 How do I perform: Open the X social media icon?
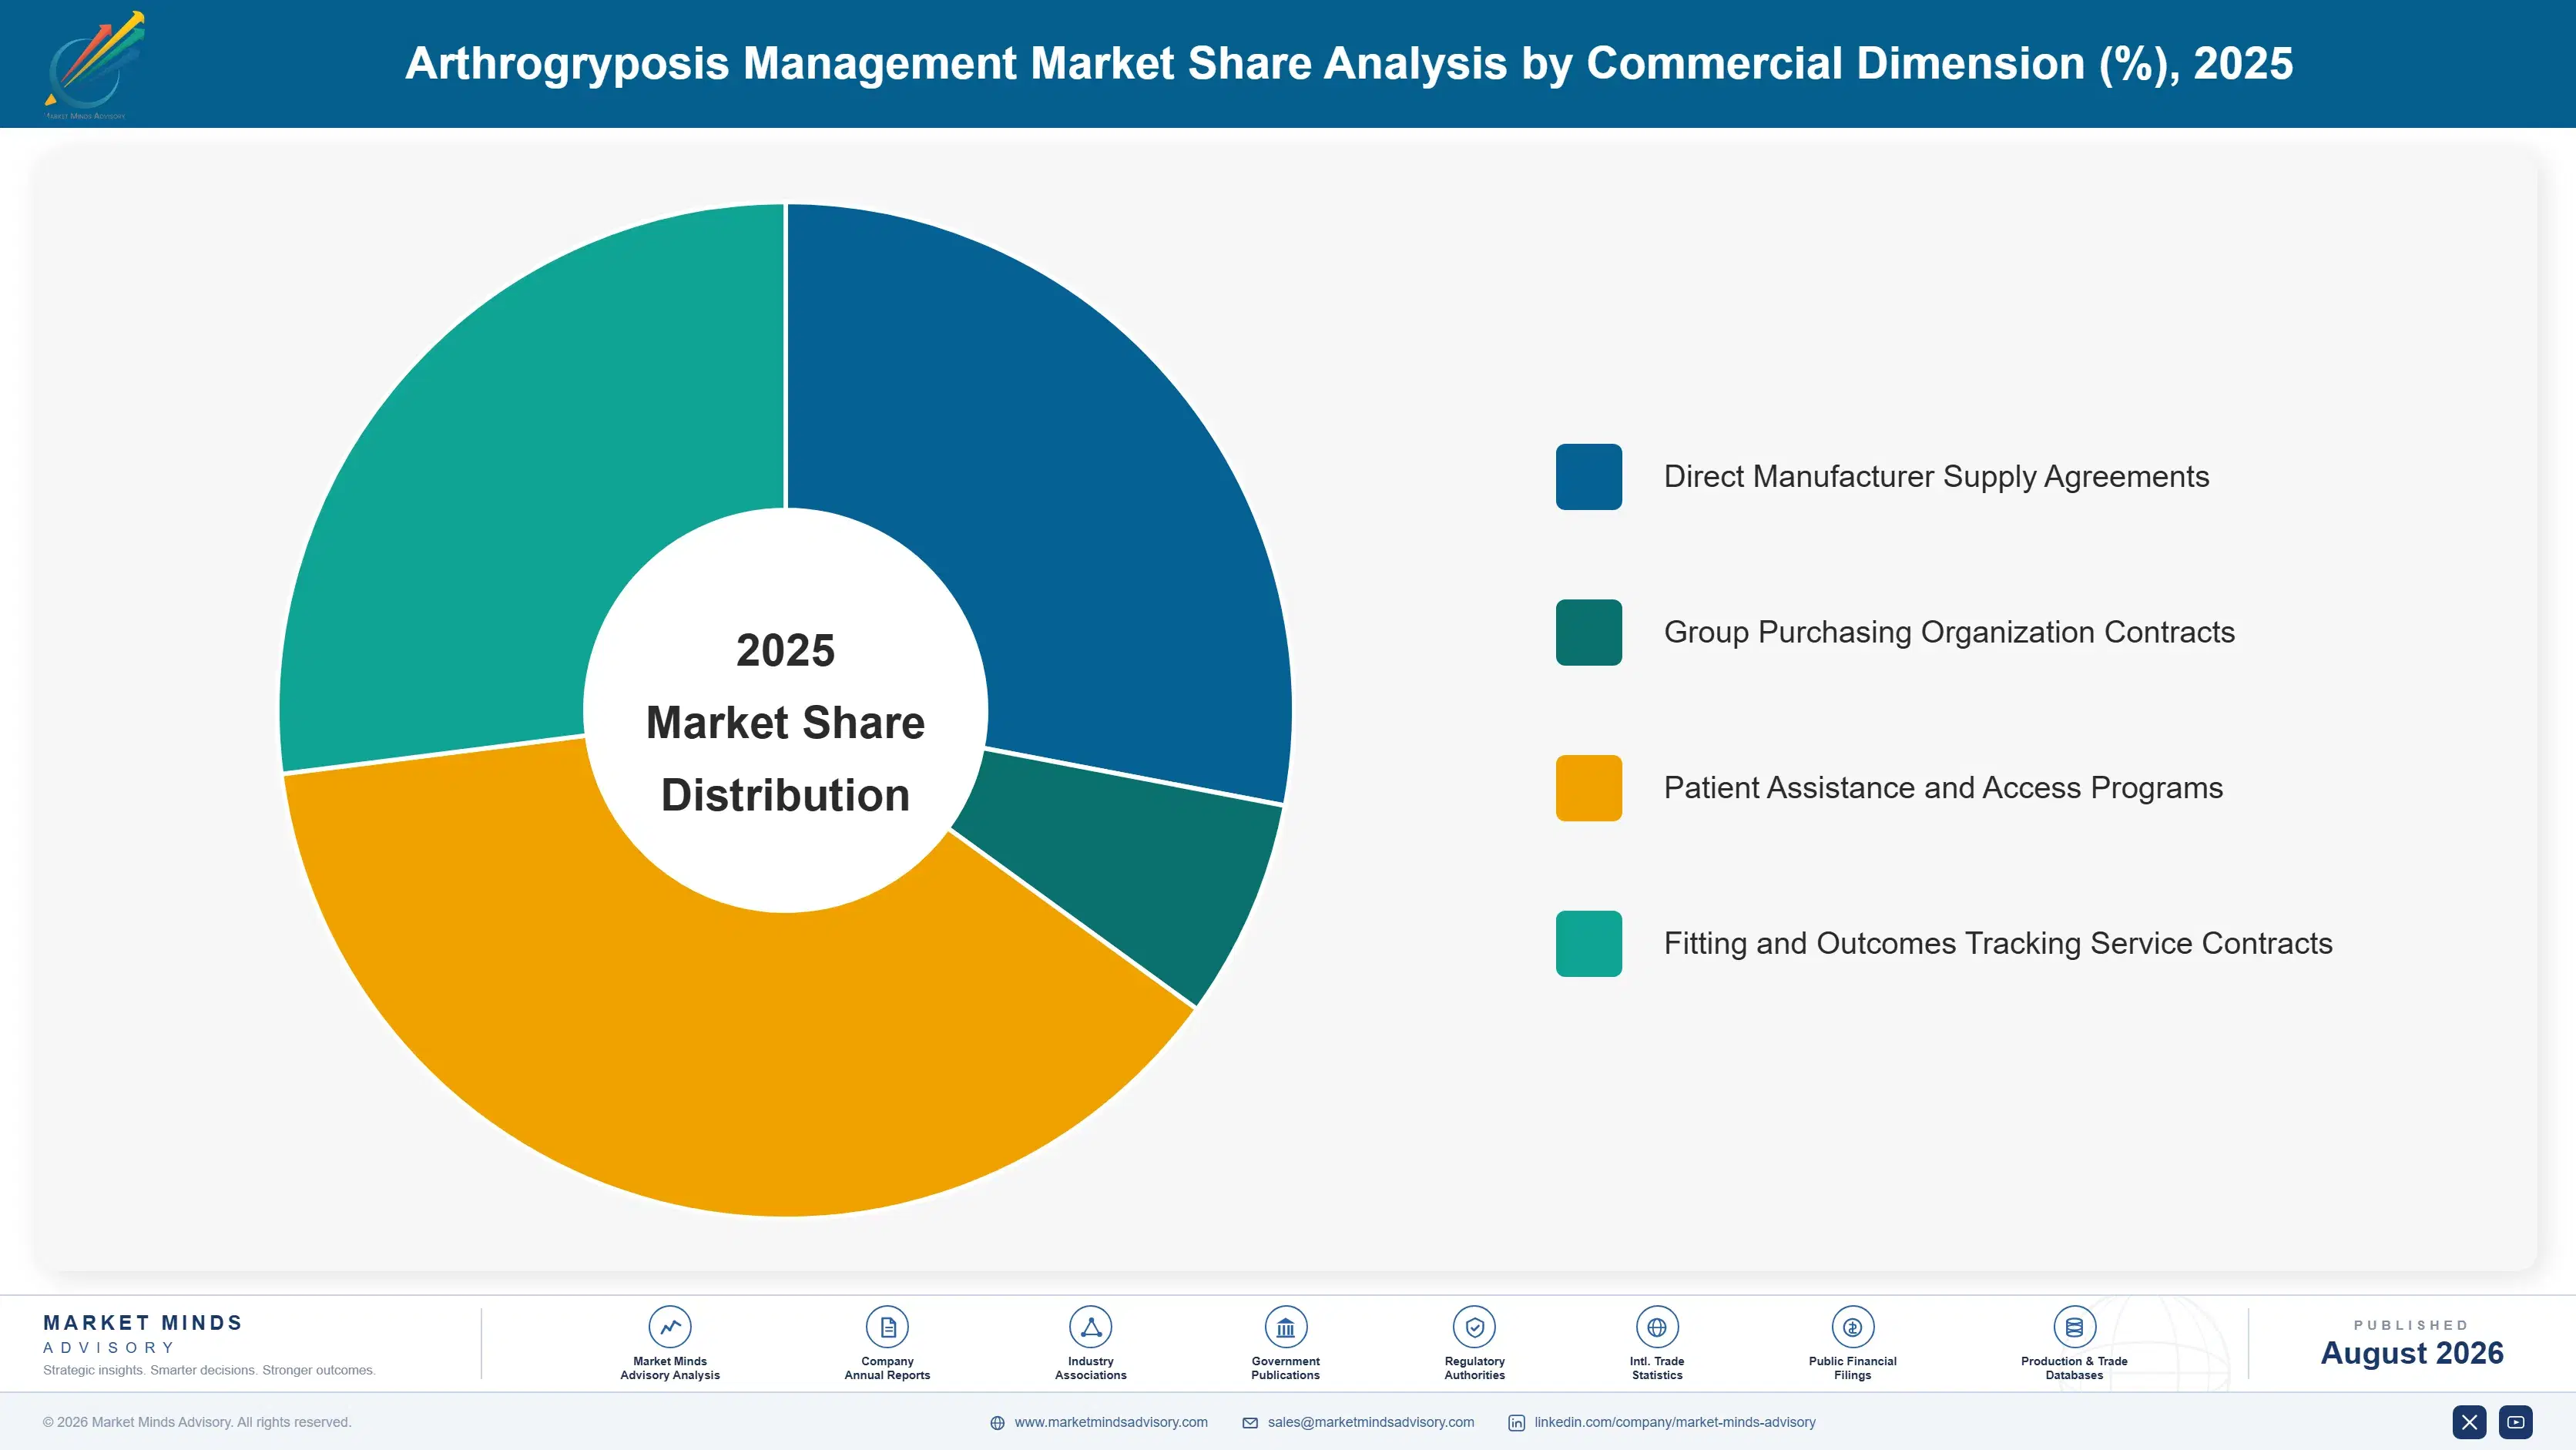click(x=2469, y=1422)
